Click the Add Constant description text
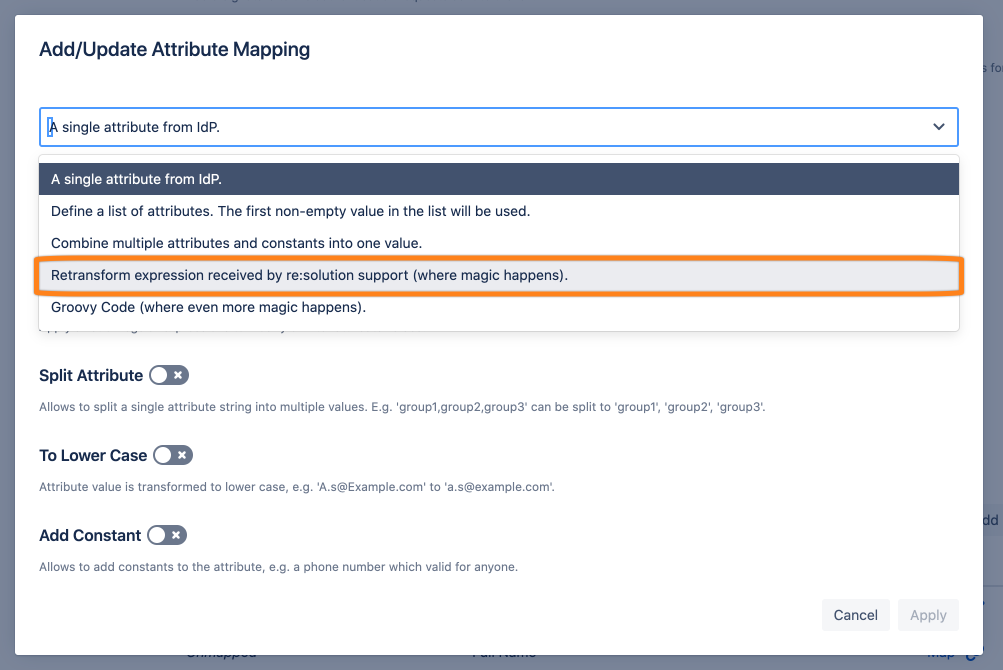1003x670 pixels. click(x=278, y=567)
